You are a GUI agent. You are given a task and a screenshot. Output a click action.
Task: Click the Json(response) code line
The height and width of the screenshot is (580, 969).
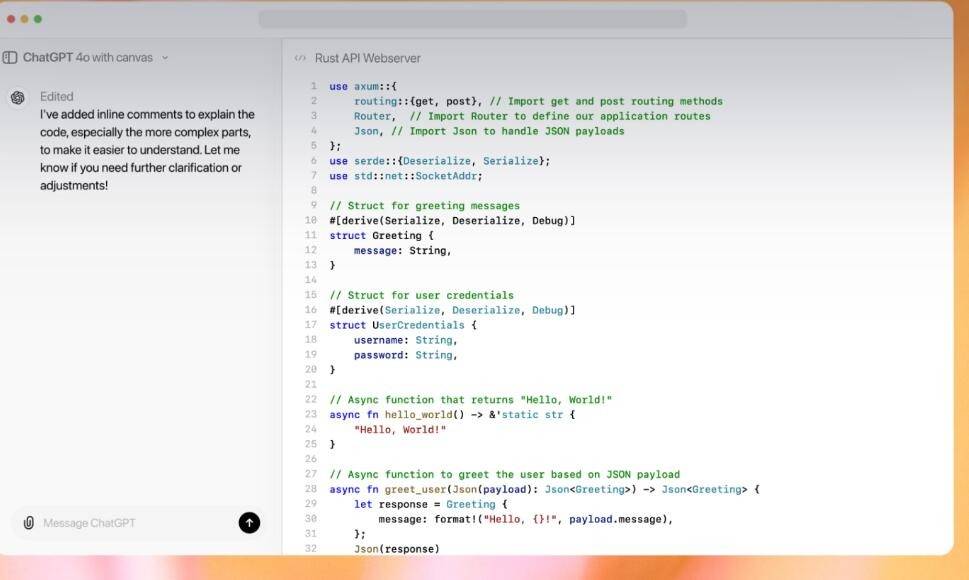(397, 548)
